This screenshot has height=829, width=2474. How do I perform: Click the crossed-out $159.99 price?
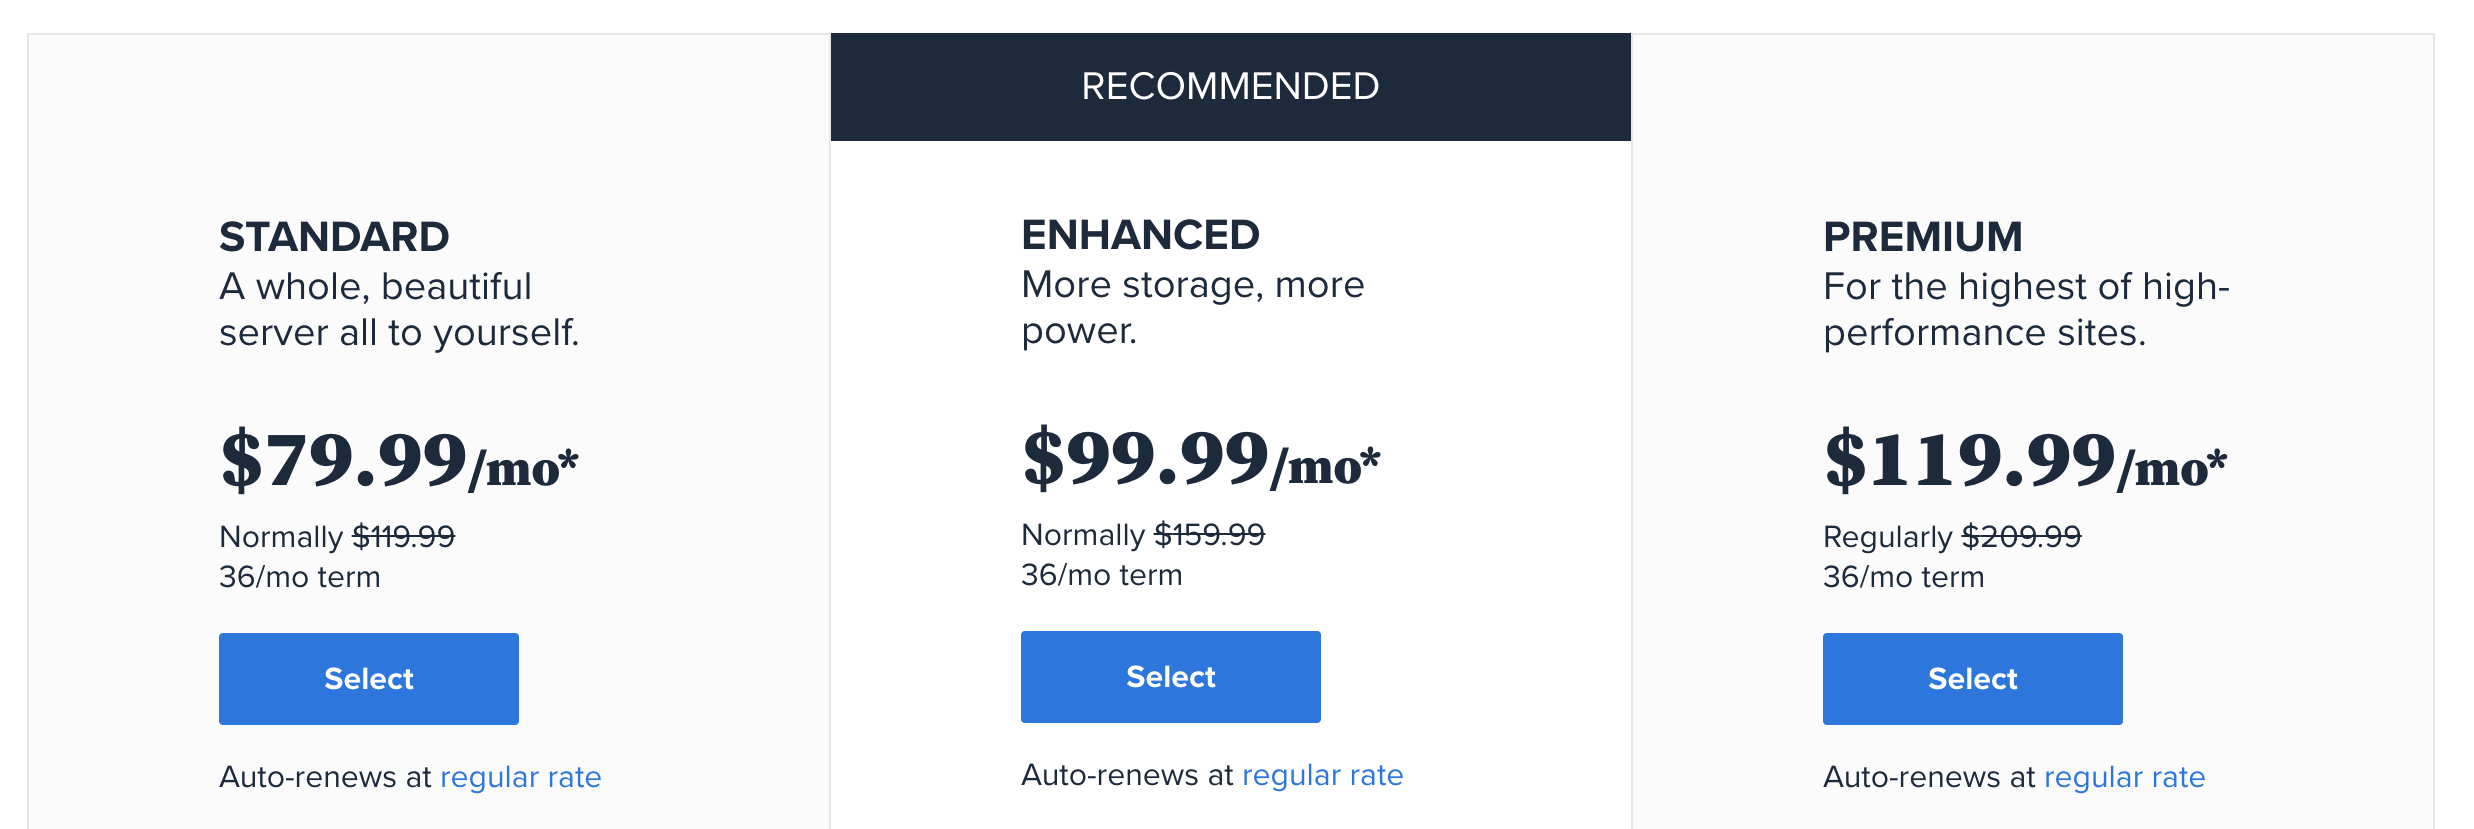1209,535
